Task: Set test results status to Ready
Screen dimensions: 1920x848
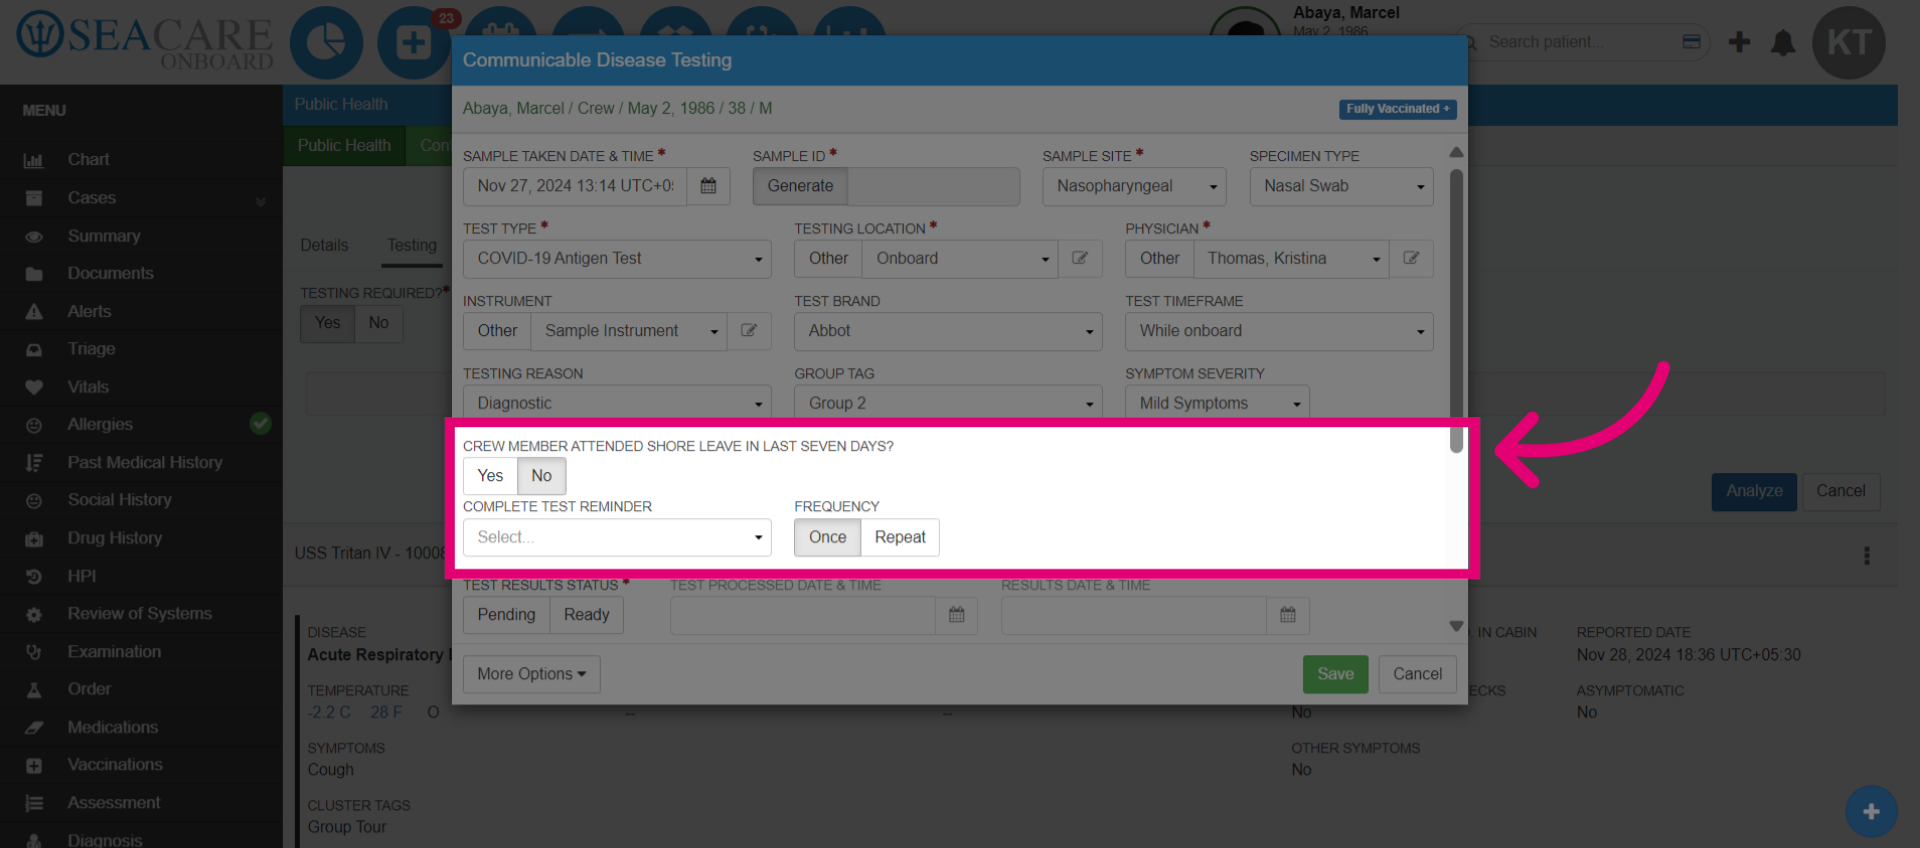Action: [587, 615]
